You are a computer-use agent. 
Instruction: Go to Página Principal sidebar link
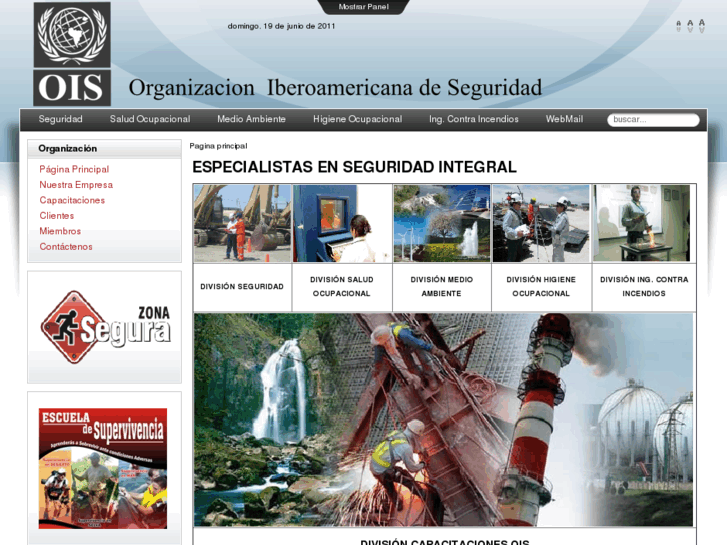pos(74,169)
